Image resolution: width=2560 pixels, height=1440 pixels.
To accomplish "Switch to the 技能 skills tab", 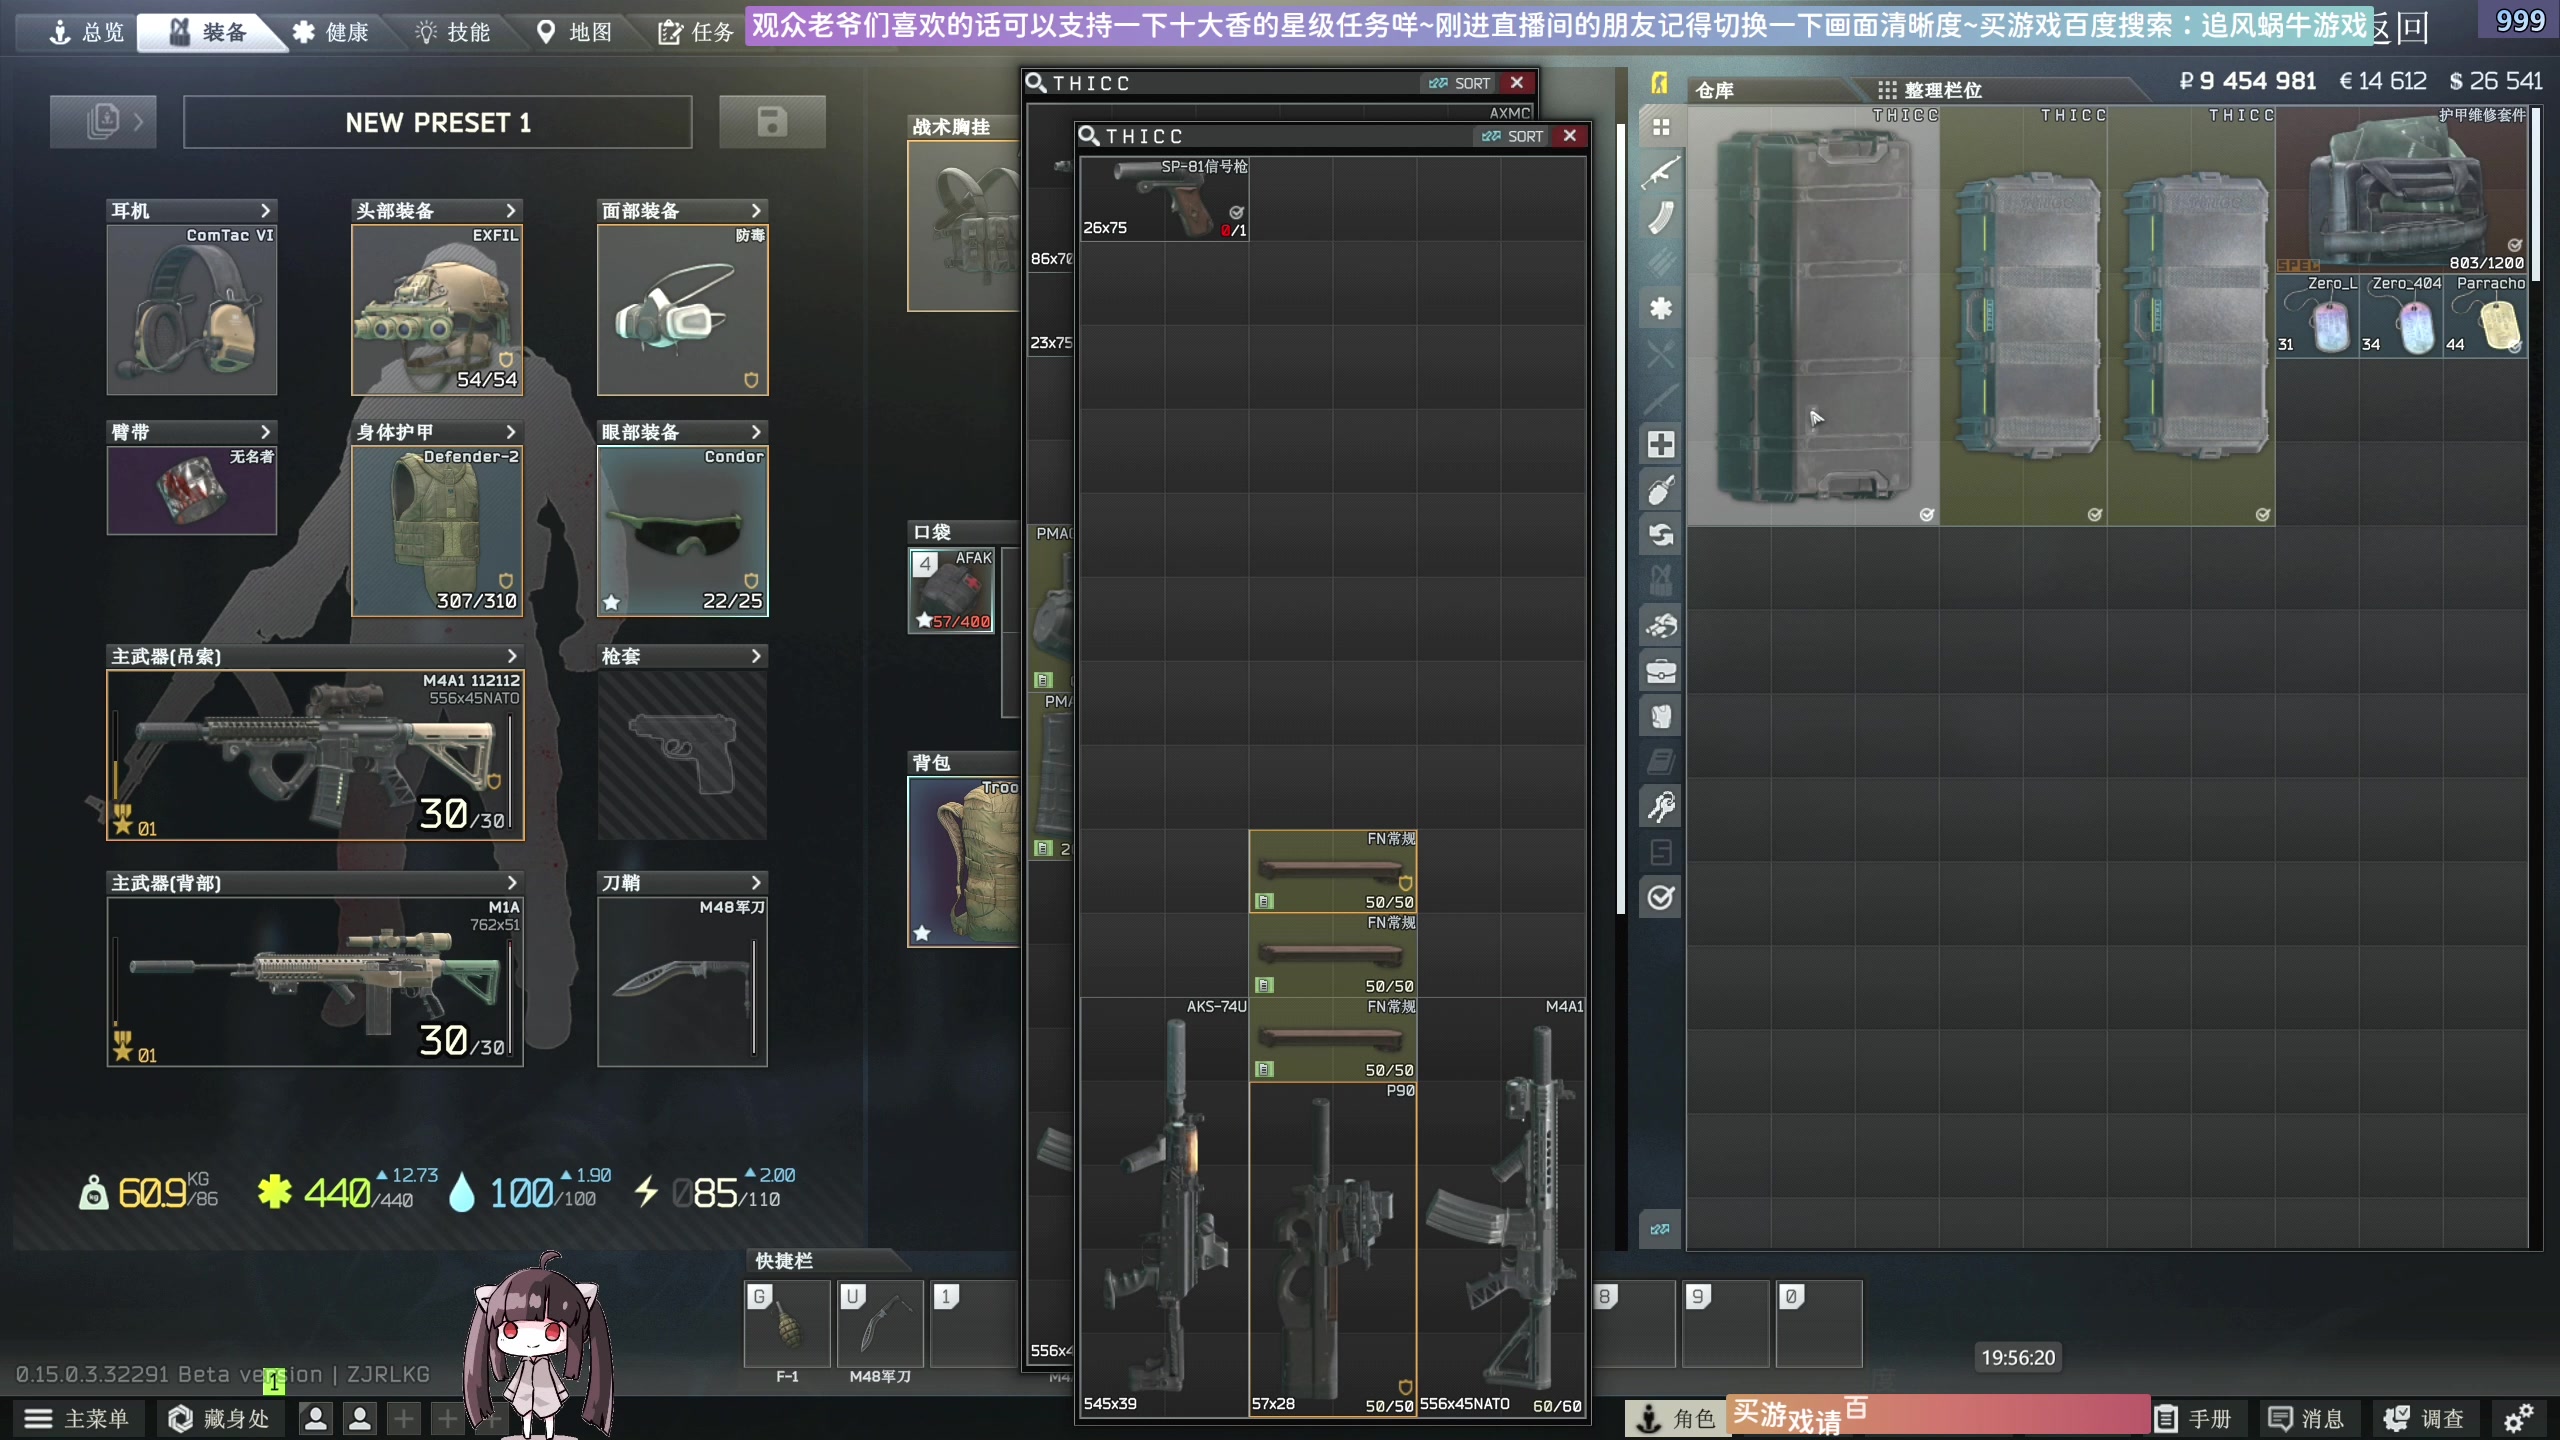I will click(x=454, y=32).
